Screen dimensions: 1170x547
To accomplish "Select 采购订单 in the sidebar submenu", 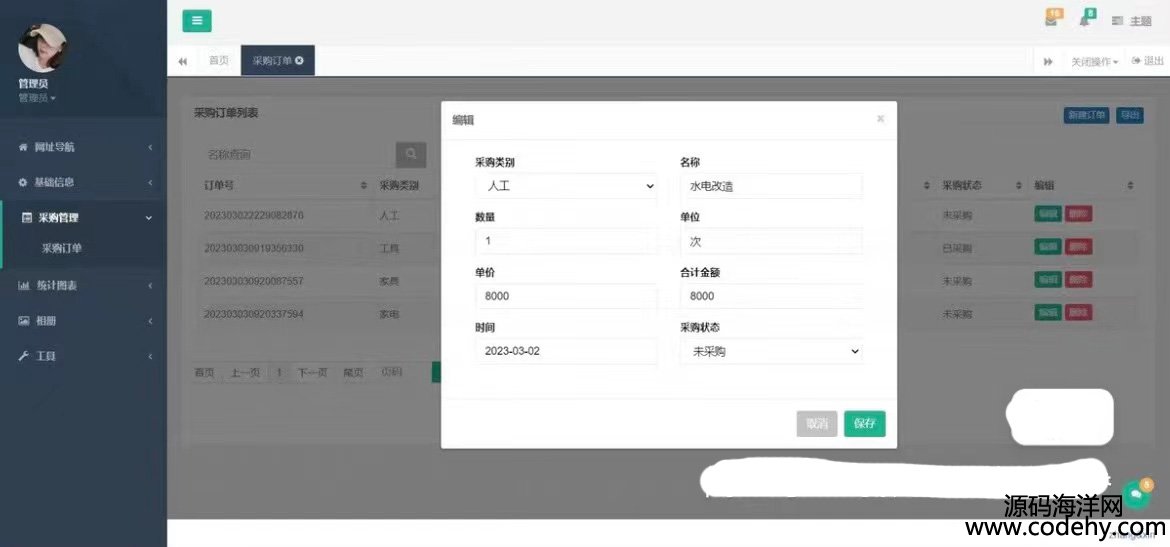I will pos(61,249).
